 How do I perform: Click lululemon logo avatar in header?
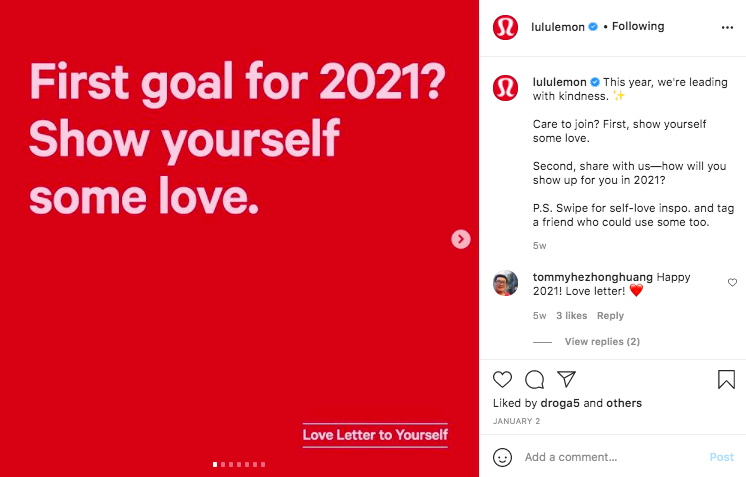click(x=505, y=27)
